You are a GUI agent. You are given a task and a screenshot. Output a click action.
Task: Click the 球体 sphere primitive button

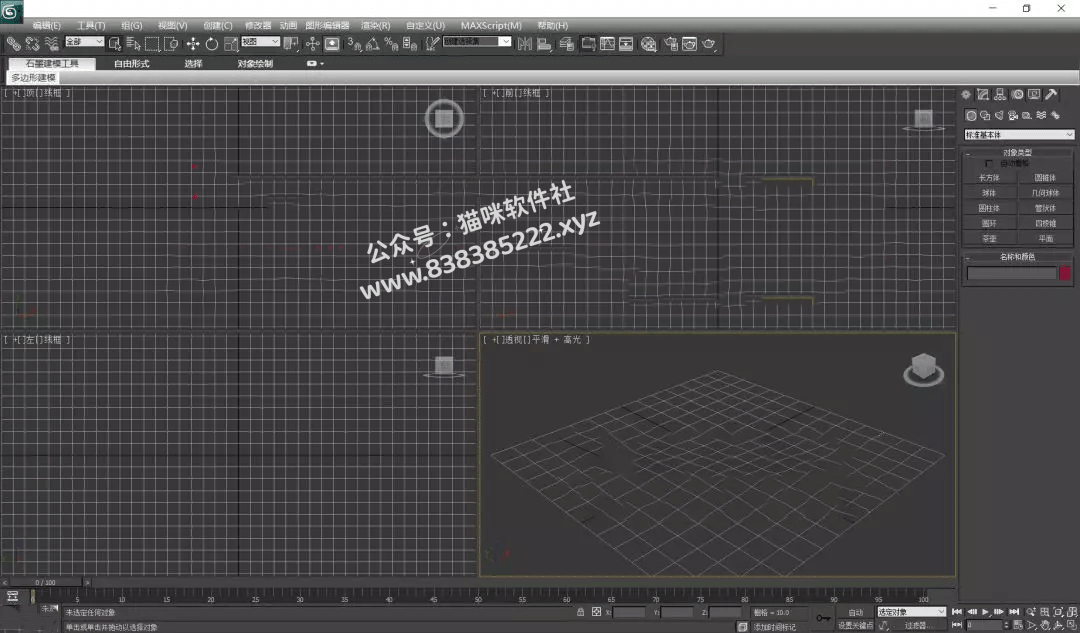point(989,193)
